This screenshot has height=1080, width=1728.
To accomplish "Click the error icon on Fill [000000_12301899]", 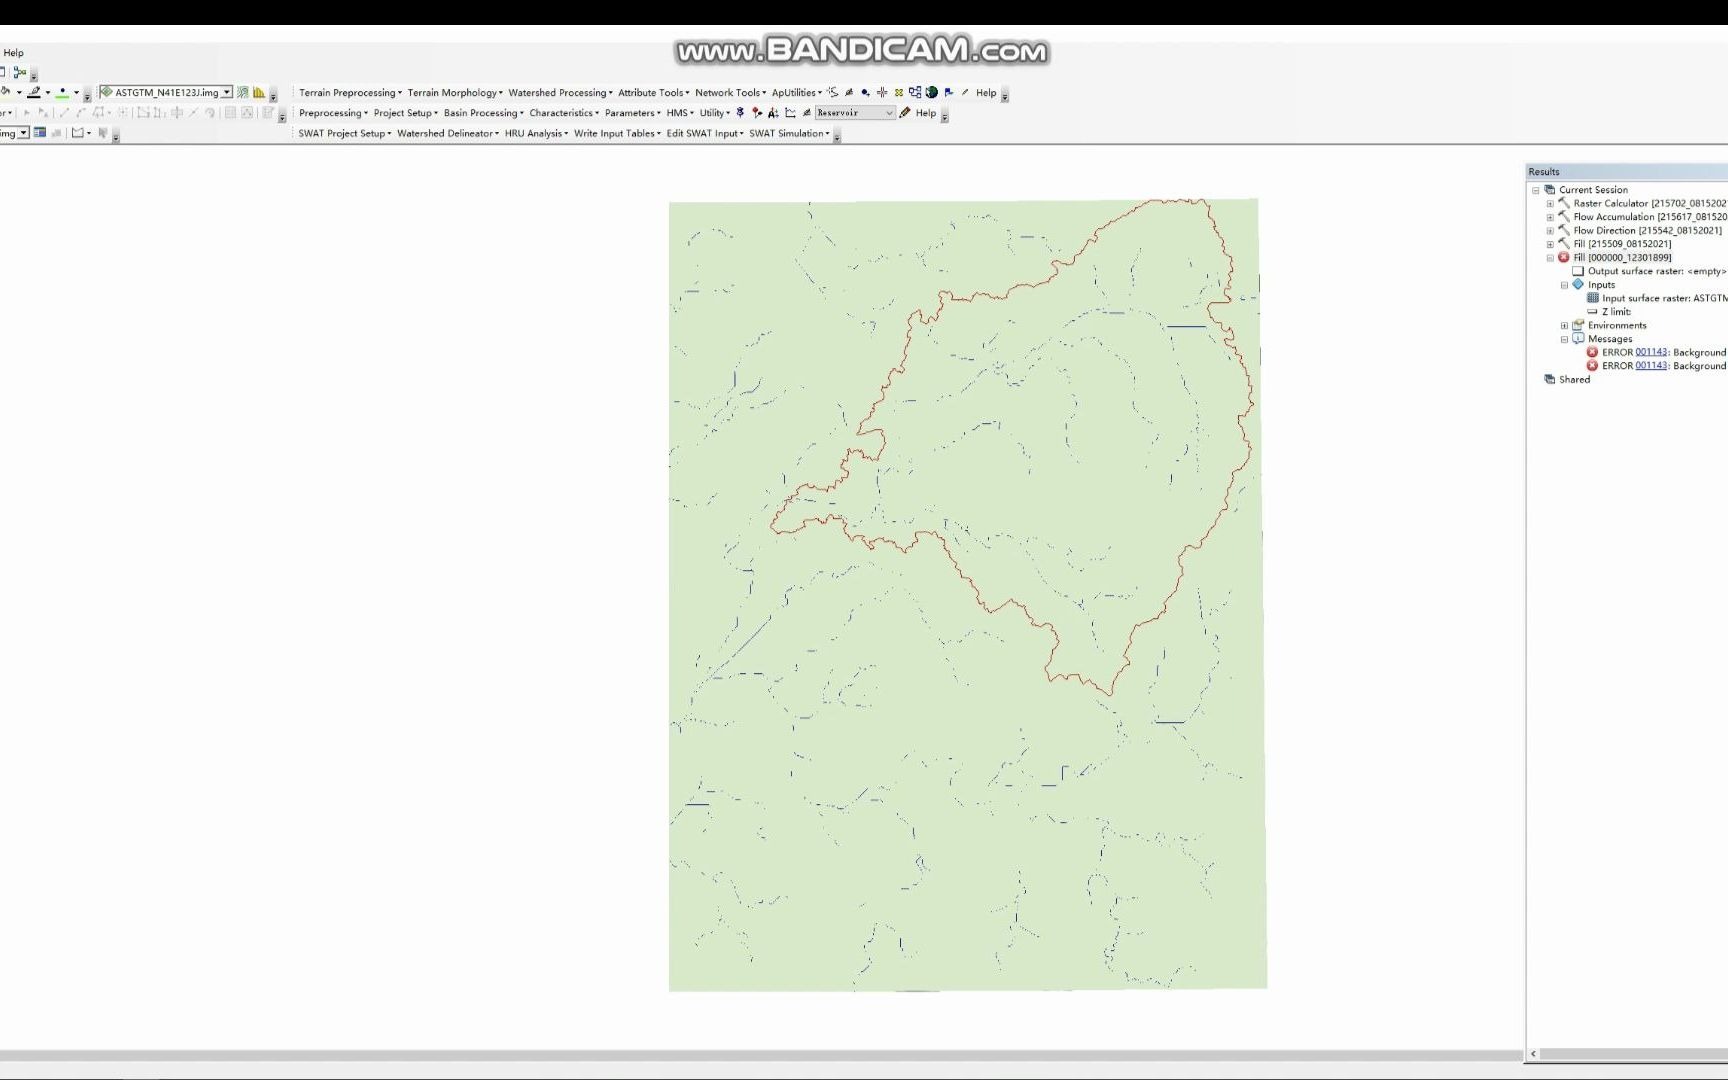I will click(x=1563, y=257).
